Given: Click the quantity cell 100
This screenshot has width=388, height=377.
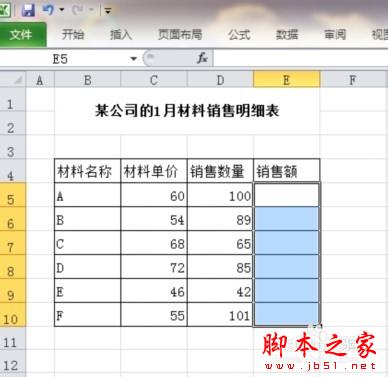Looking at the screenshot, I should tap(220, 195).
